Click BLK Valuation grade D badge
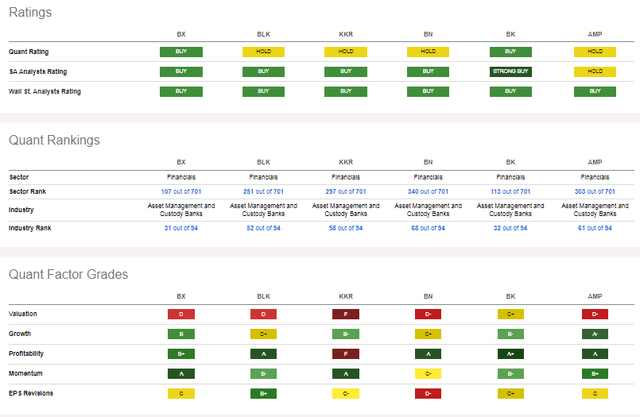This screenshot has width=640, height=417. [263, 314]
